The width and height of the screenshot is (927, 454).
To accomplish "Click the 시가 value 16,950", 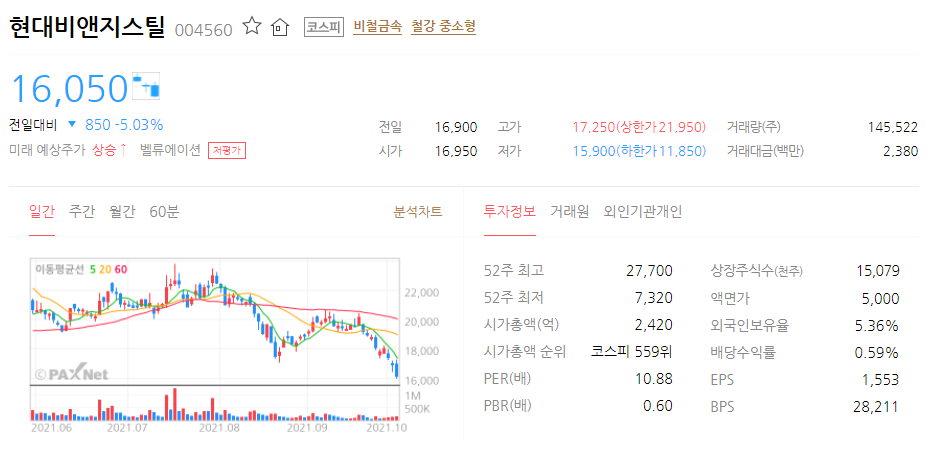I will tap(456, 151).
